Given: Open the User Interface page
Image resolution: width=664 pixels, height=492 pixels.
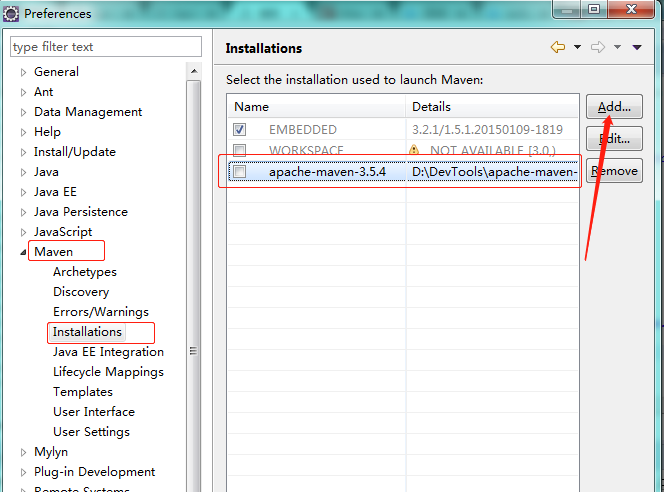Looking at the screenshot, I should (94, 412).
